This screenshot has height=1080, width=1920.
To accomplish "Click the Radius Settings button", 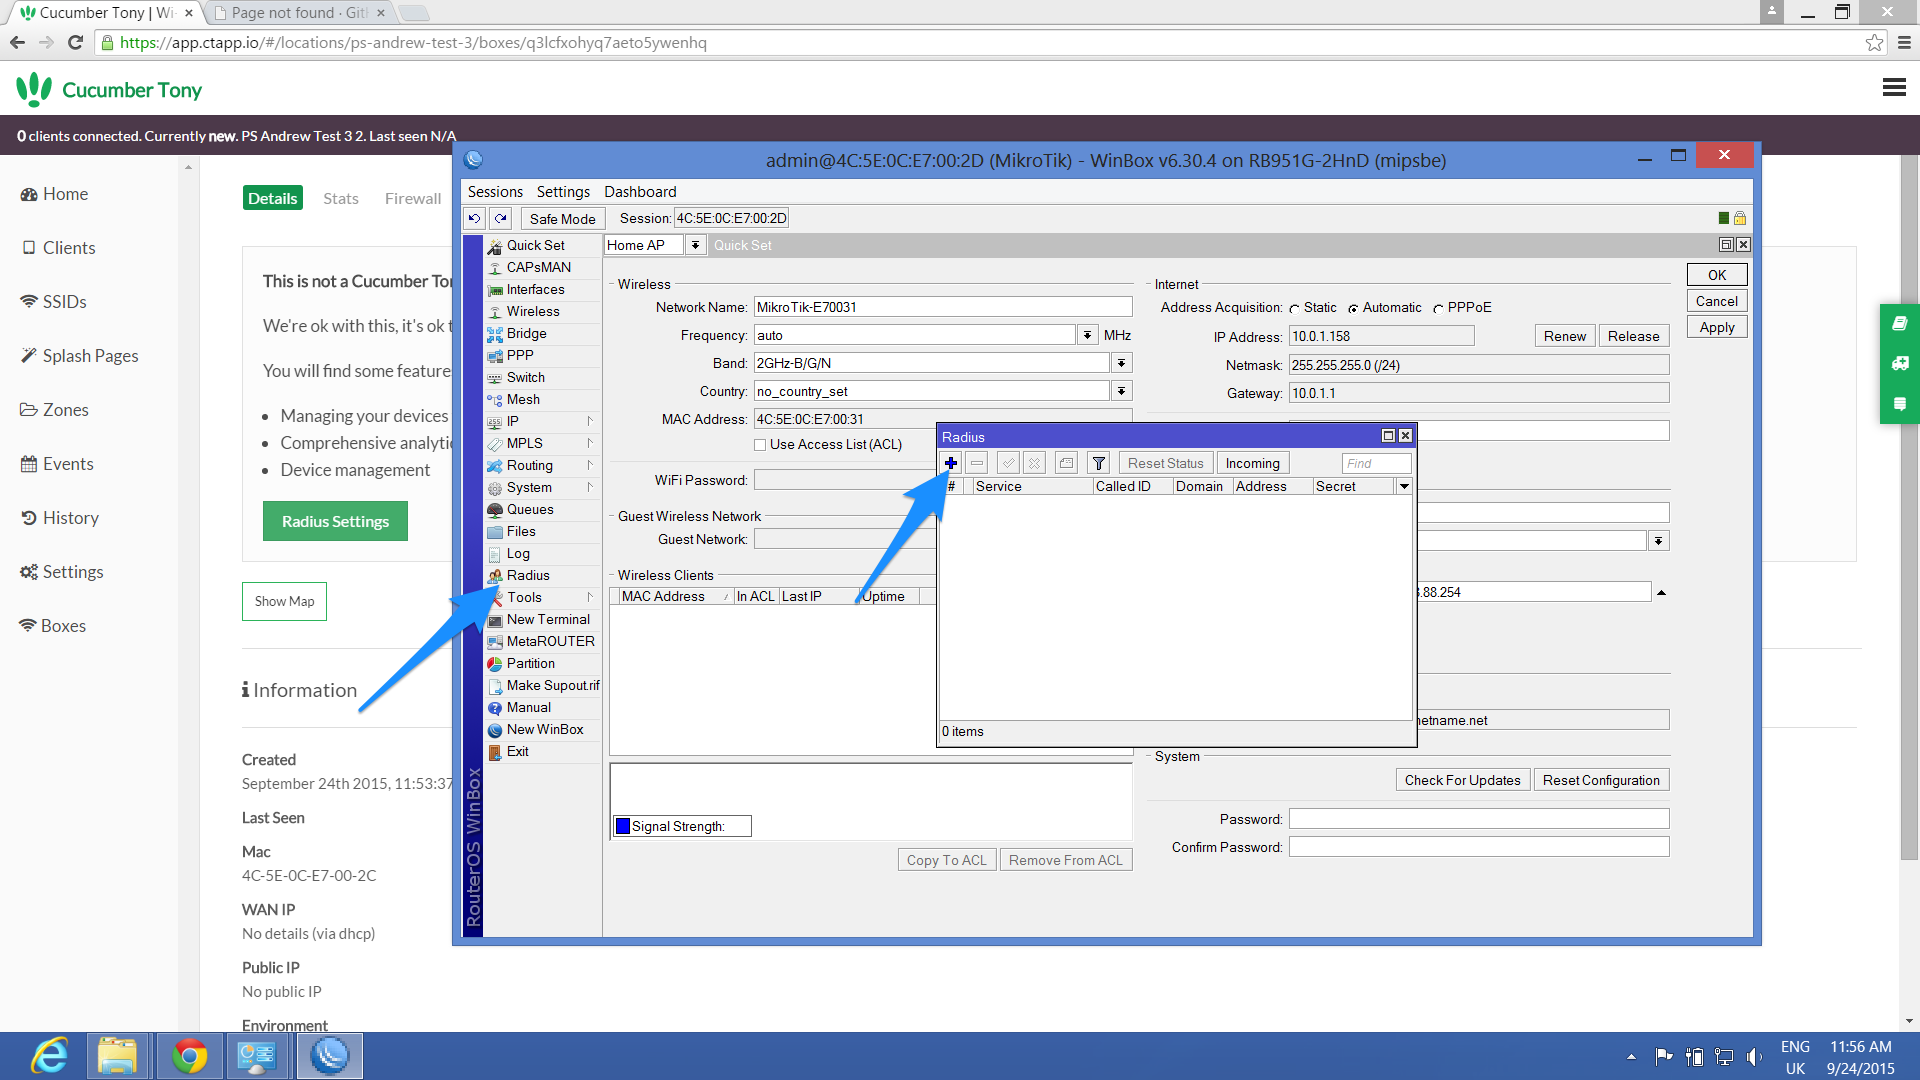I will click(x=335, y=521).
